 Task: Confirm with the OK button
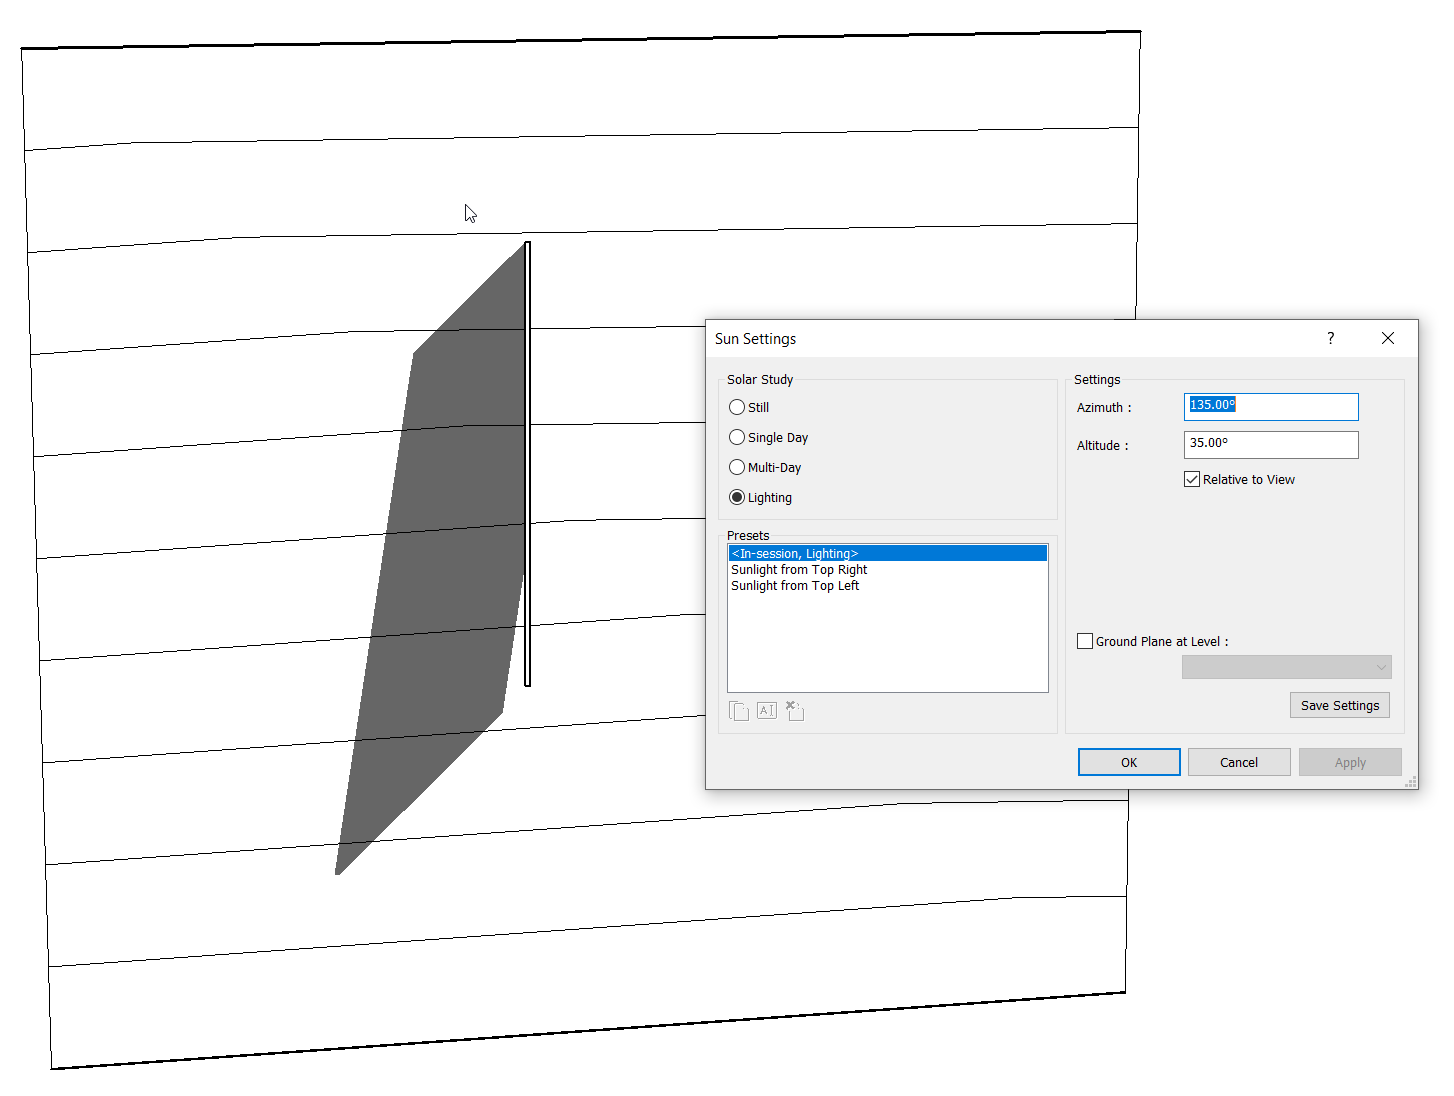[x=1128, y=761]
